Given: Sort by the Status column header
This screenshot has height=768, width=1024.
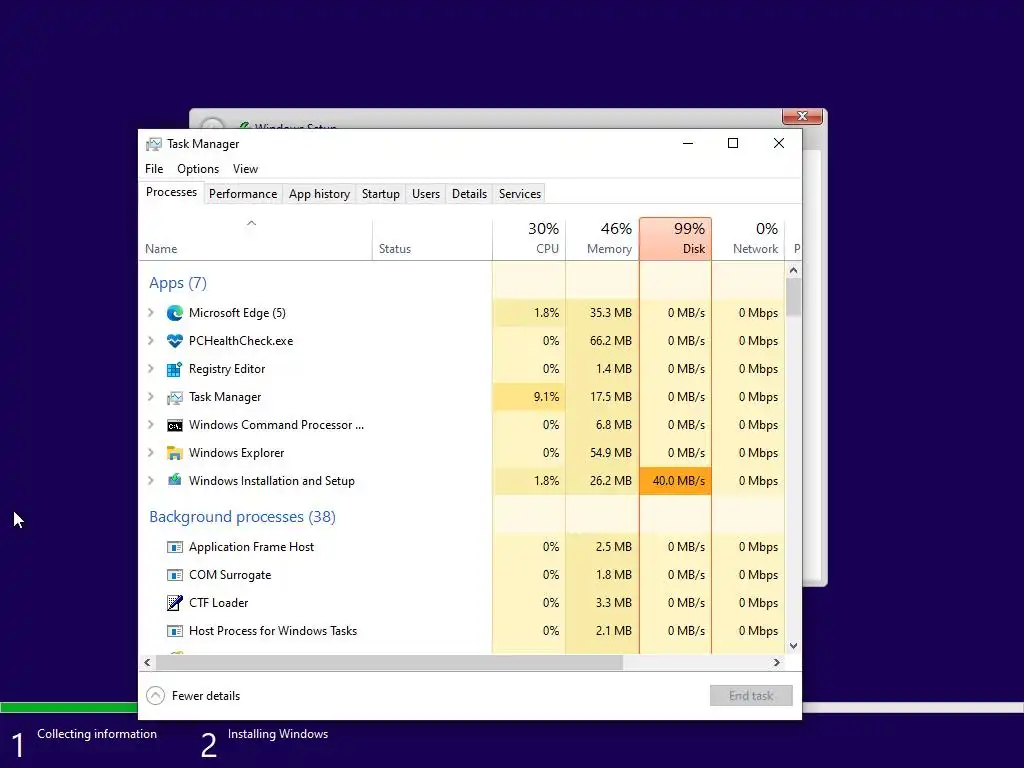Looking at the screenshot, I should [x=432, y=239].
